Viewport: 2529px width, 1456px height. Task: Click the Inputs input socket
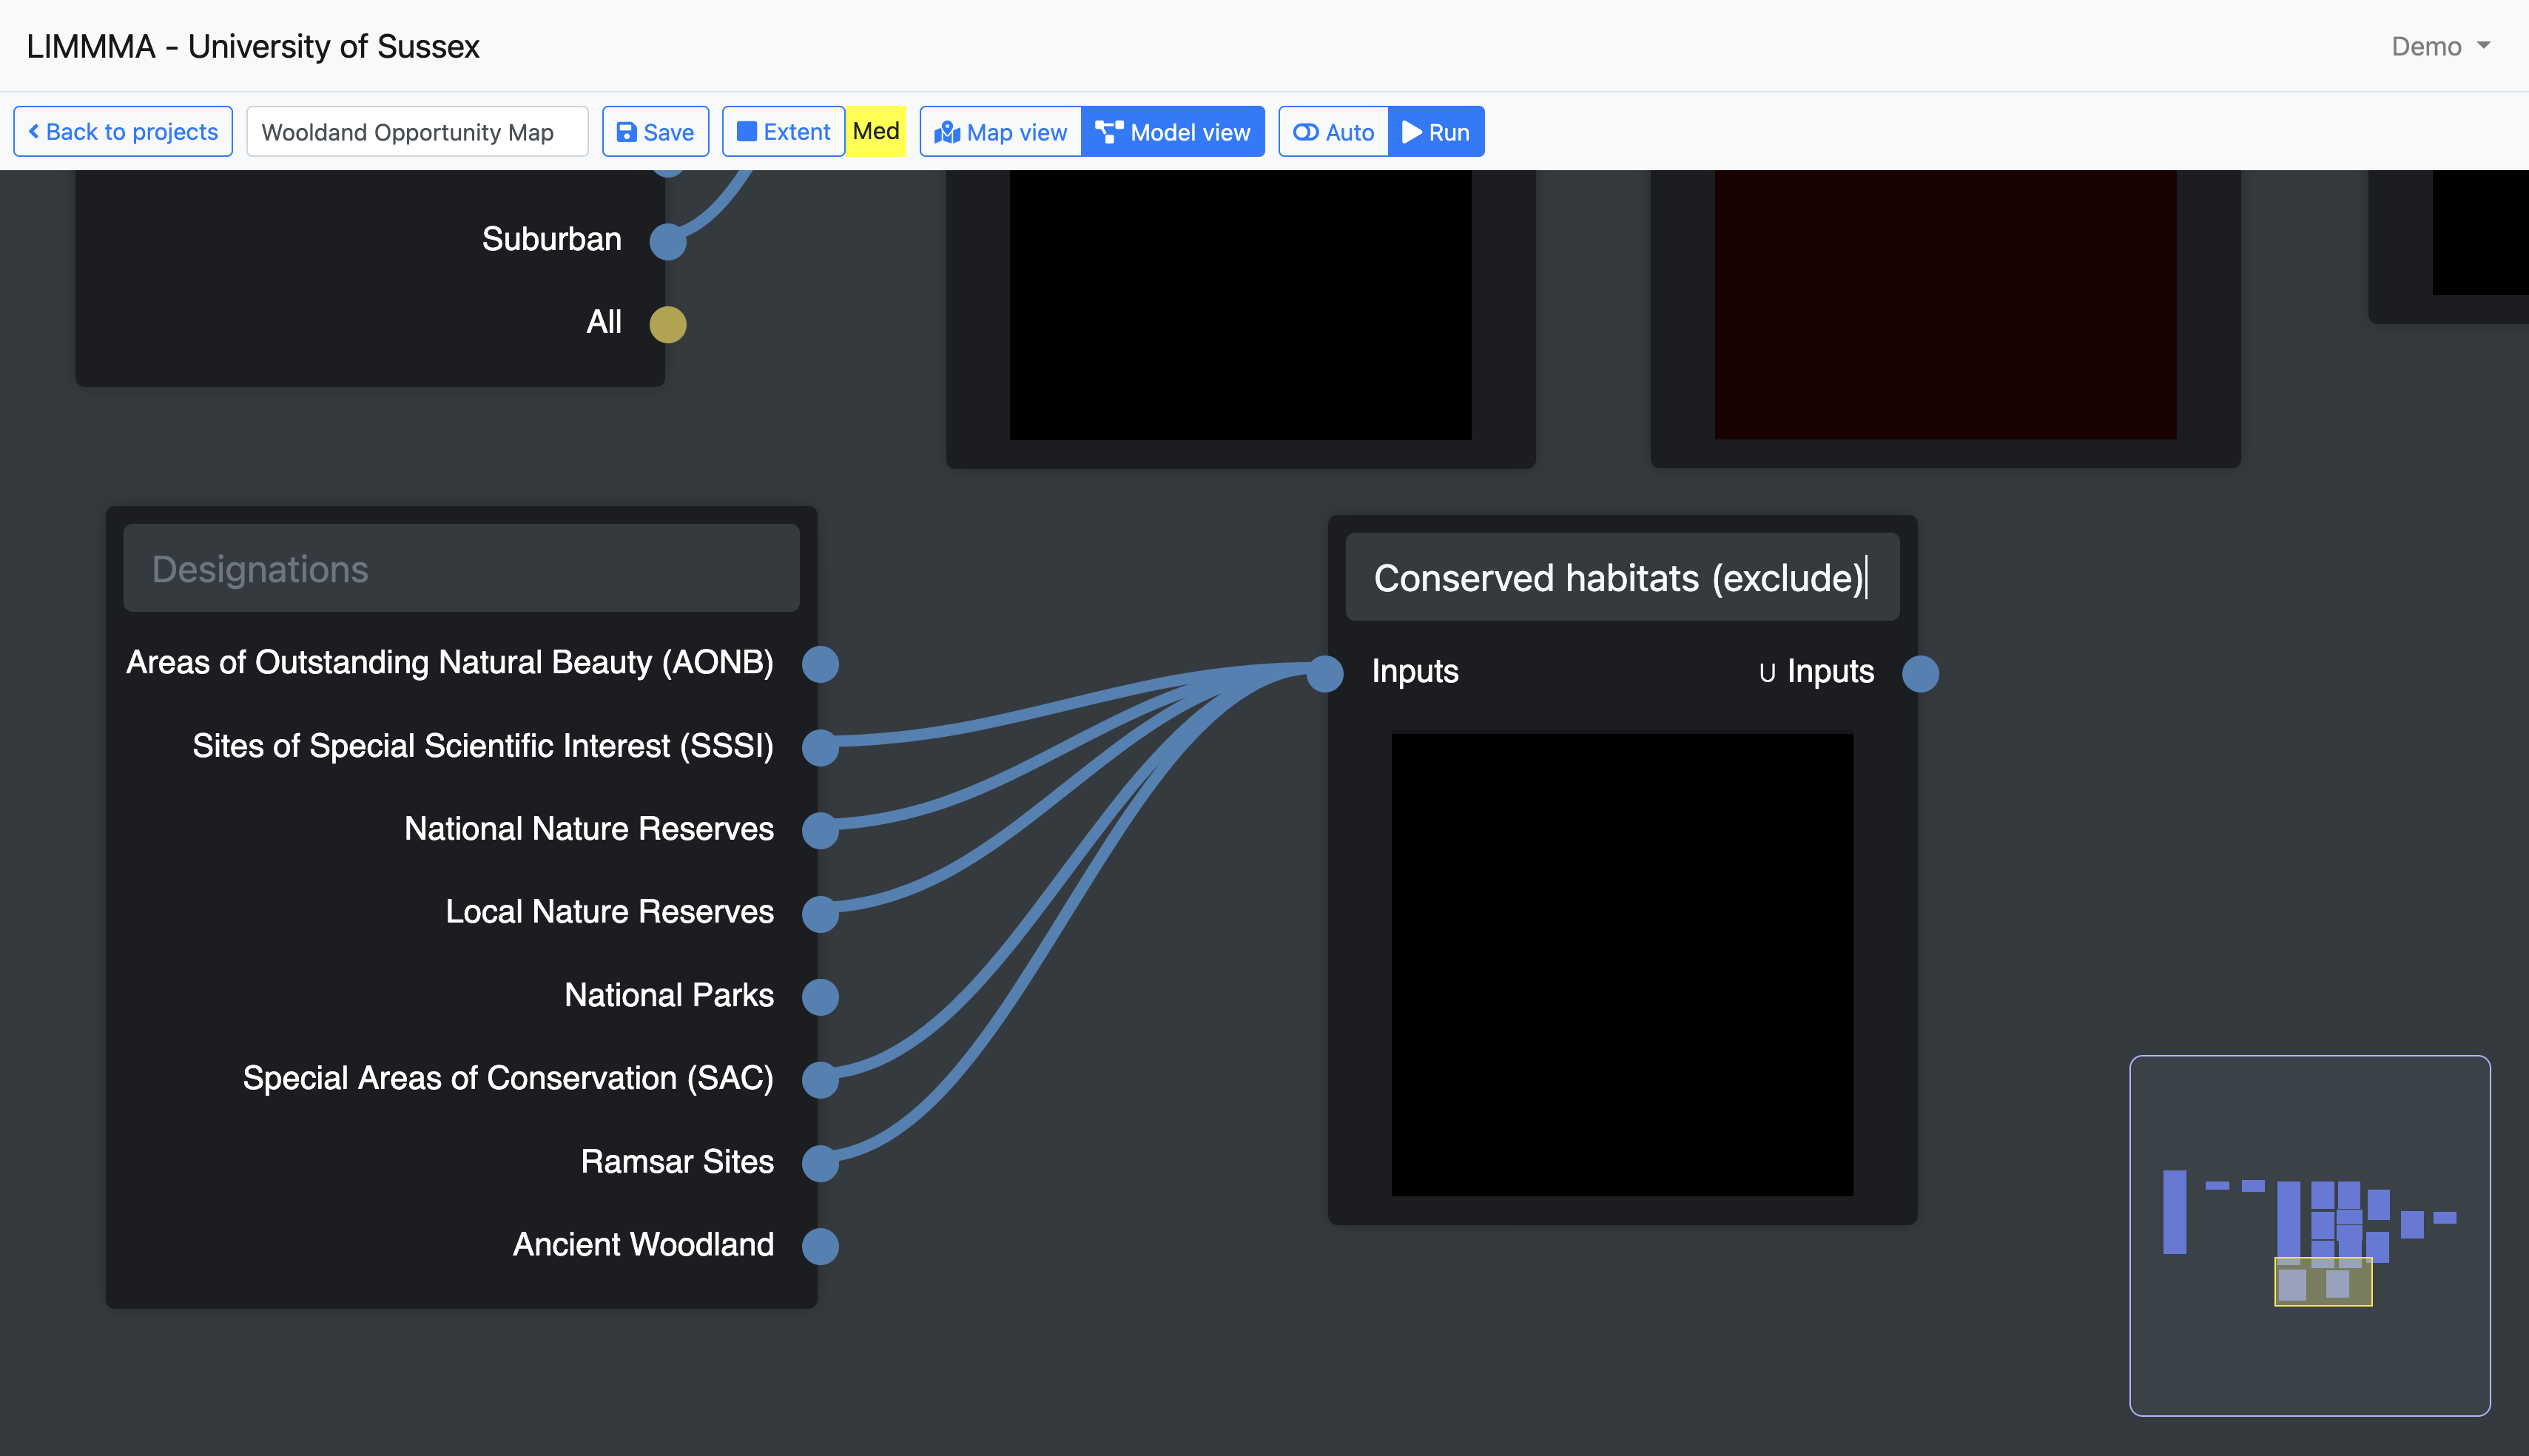coord(1325,673)
